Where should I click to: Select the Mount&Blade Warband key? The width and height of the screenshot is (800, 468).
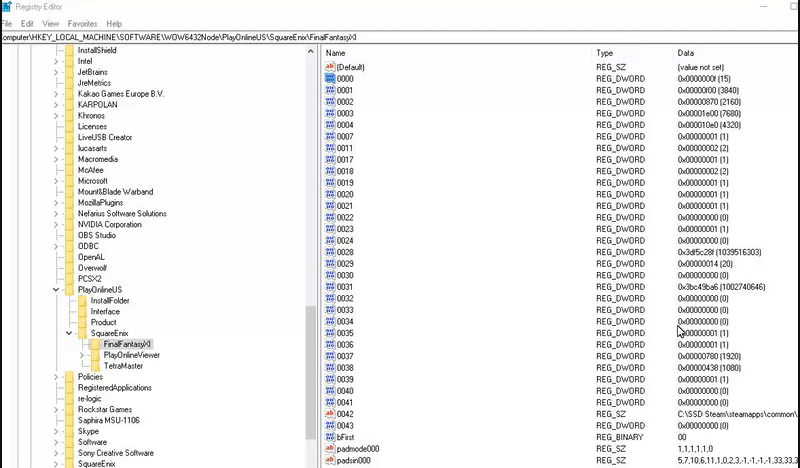(x=115, y=192)
